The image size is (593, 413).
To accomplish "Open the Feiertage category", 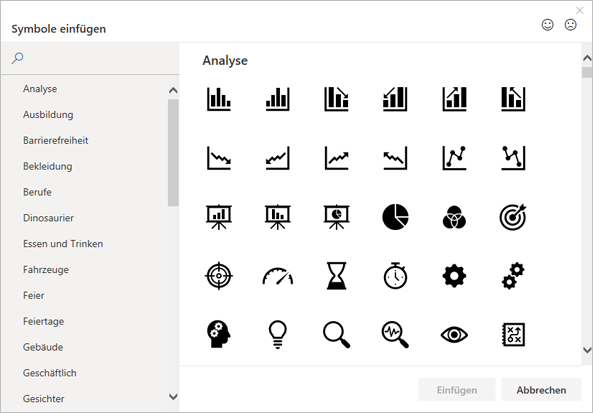I will click(43, 321).
